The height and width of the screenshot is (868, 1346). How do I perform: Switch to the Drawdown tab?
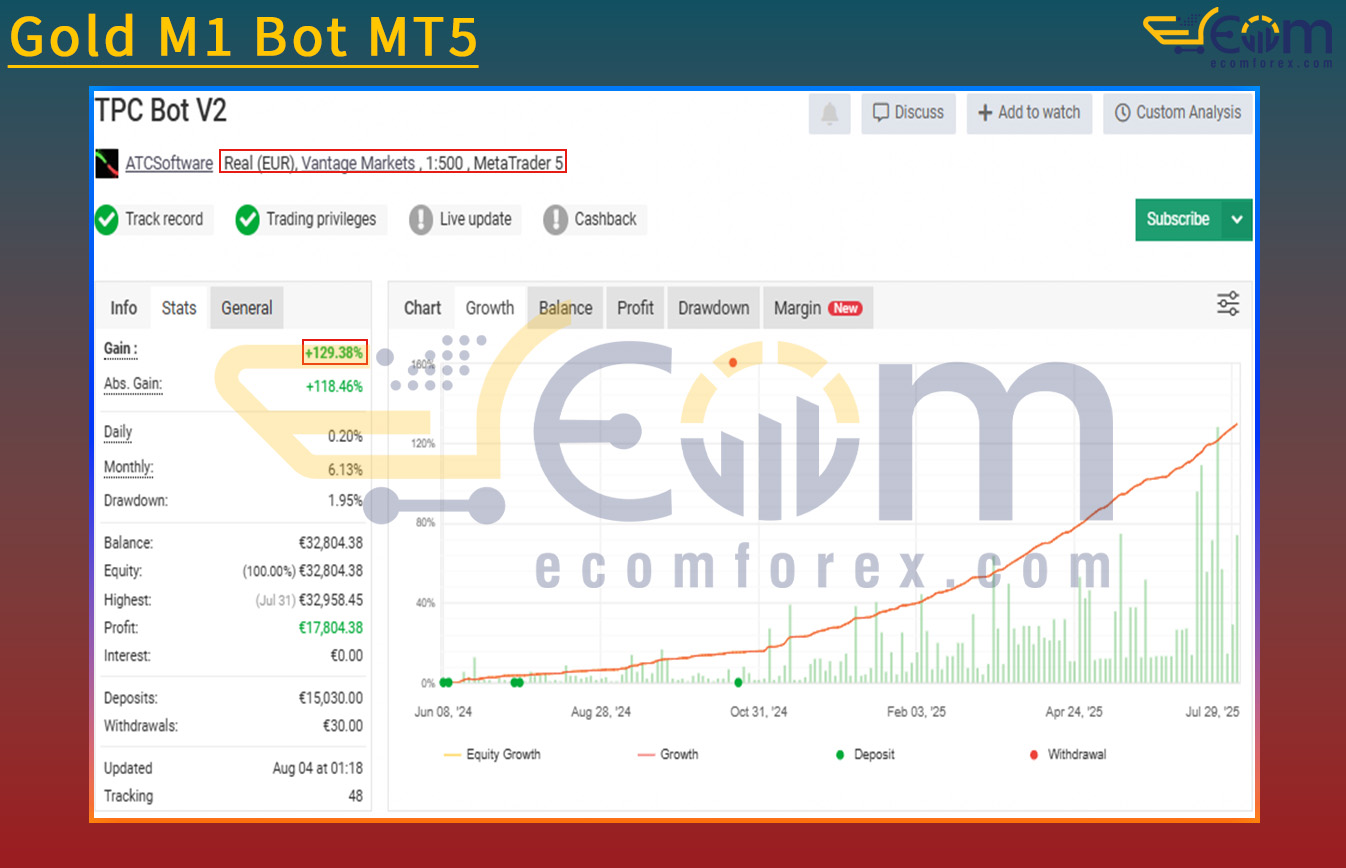(714, 308)
